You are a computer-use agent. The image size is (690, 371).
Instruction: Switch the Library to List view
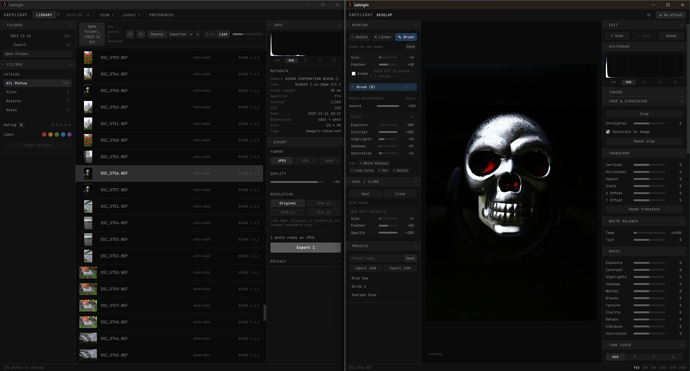pos(223,34)
